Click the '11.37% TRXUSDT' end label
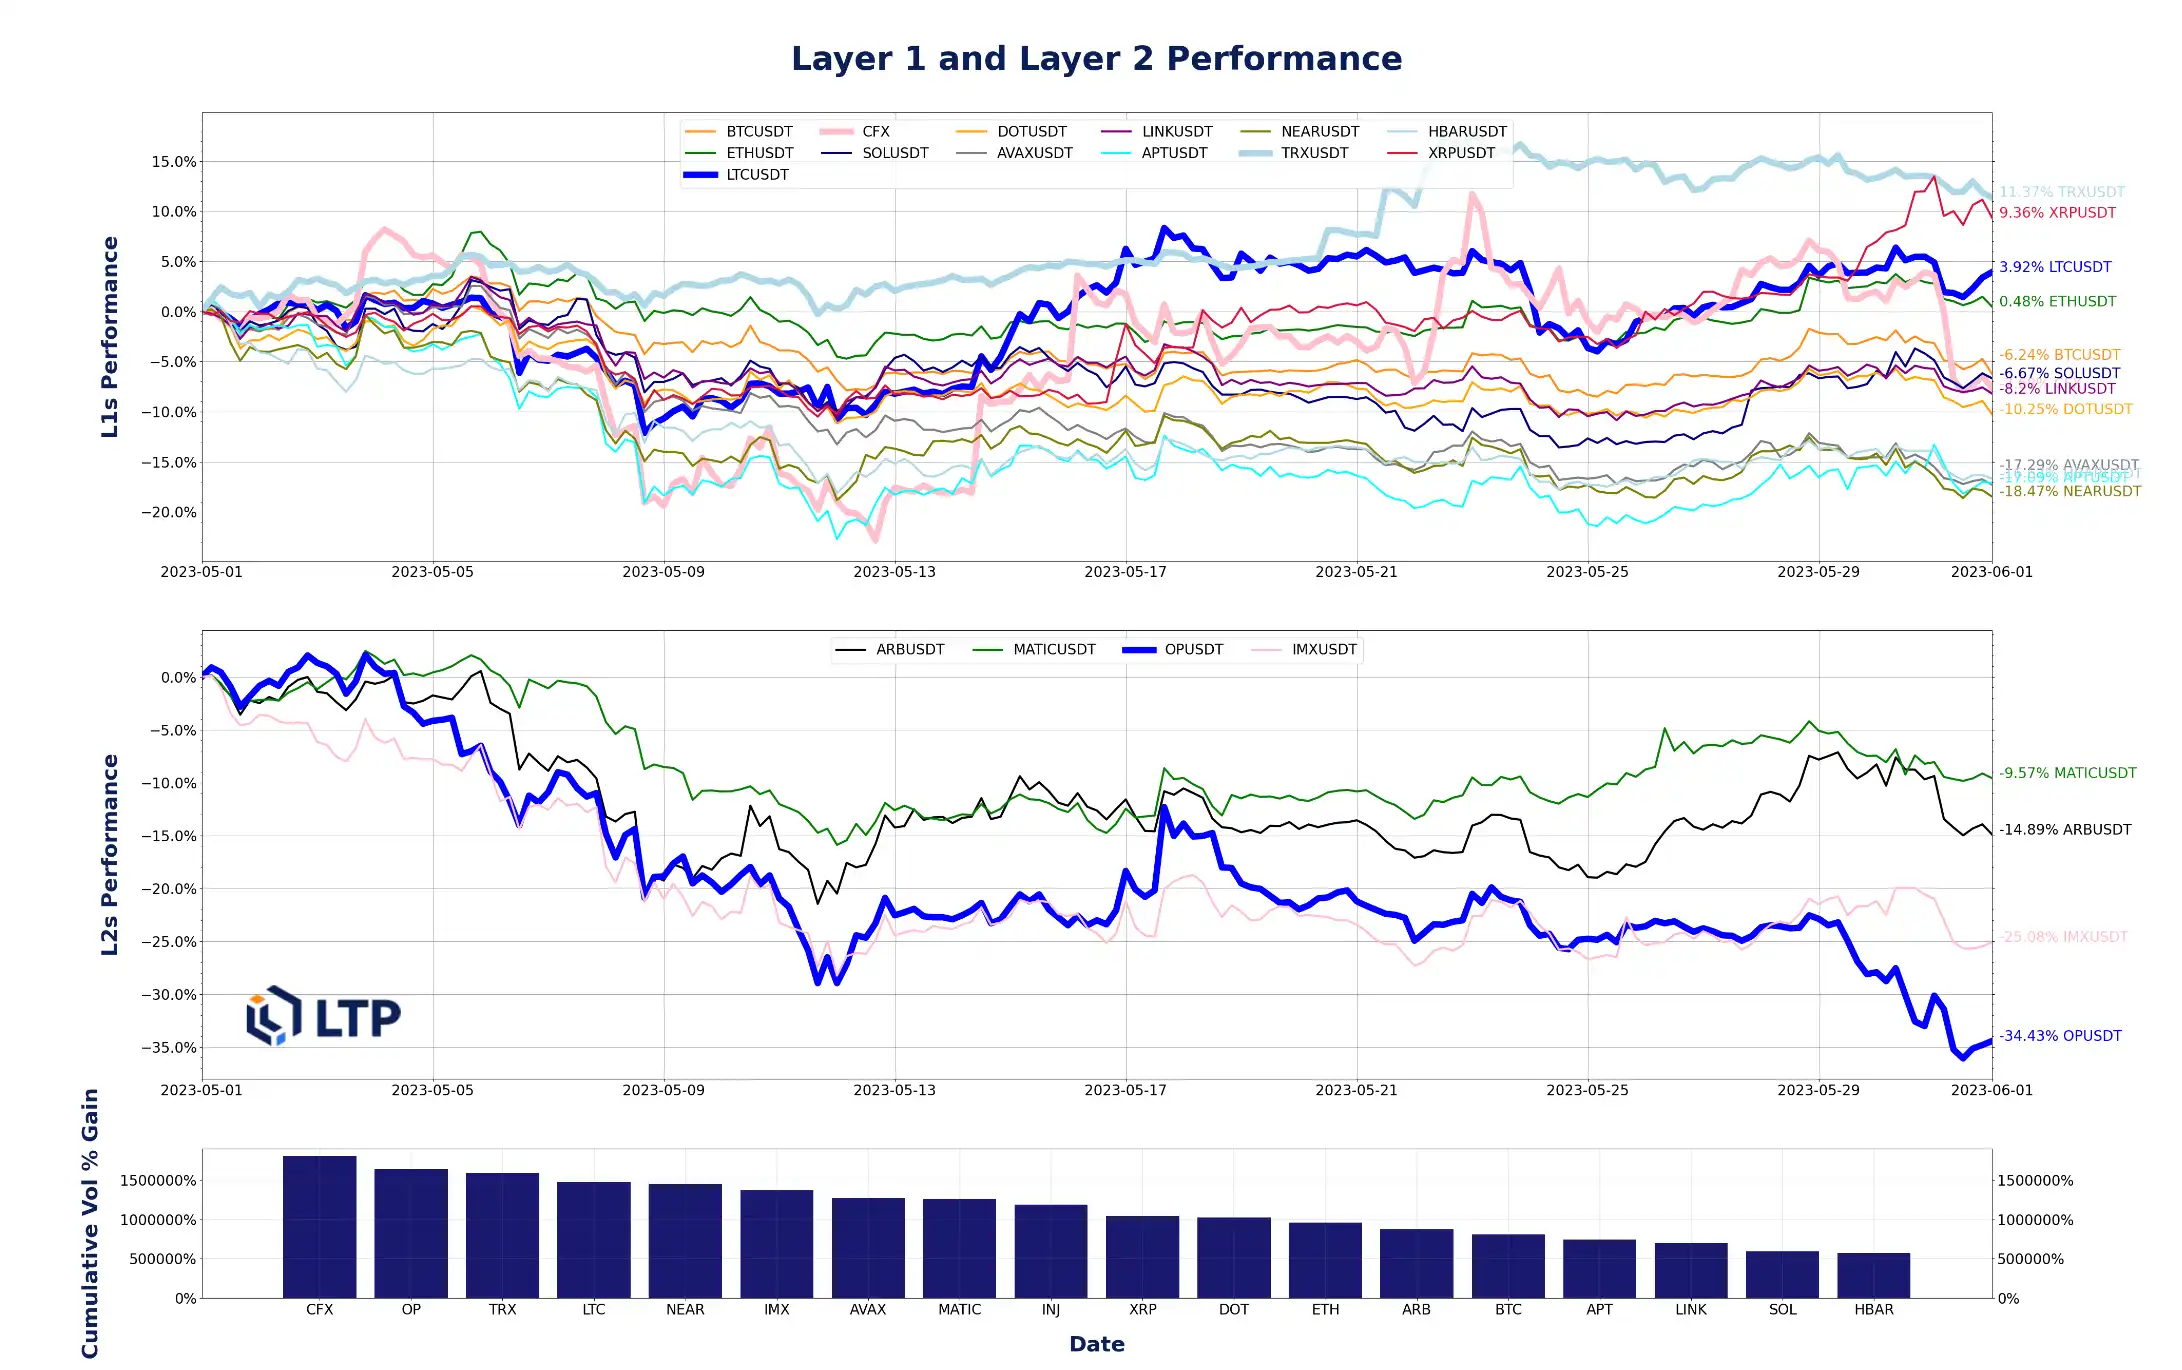Image resolution: width=2182 pixels, height=1370 pixels. click(x=2062, y=192)
